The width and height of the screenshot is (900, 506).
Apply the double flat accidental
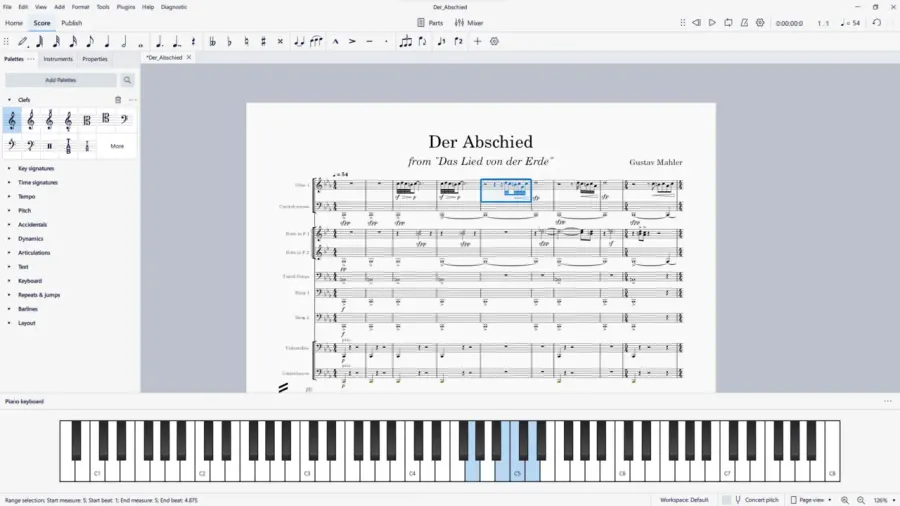[x=212, y=41]
